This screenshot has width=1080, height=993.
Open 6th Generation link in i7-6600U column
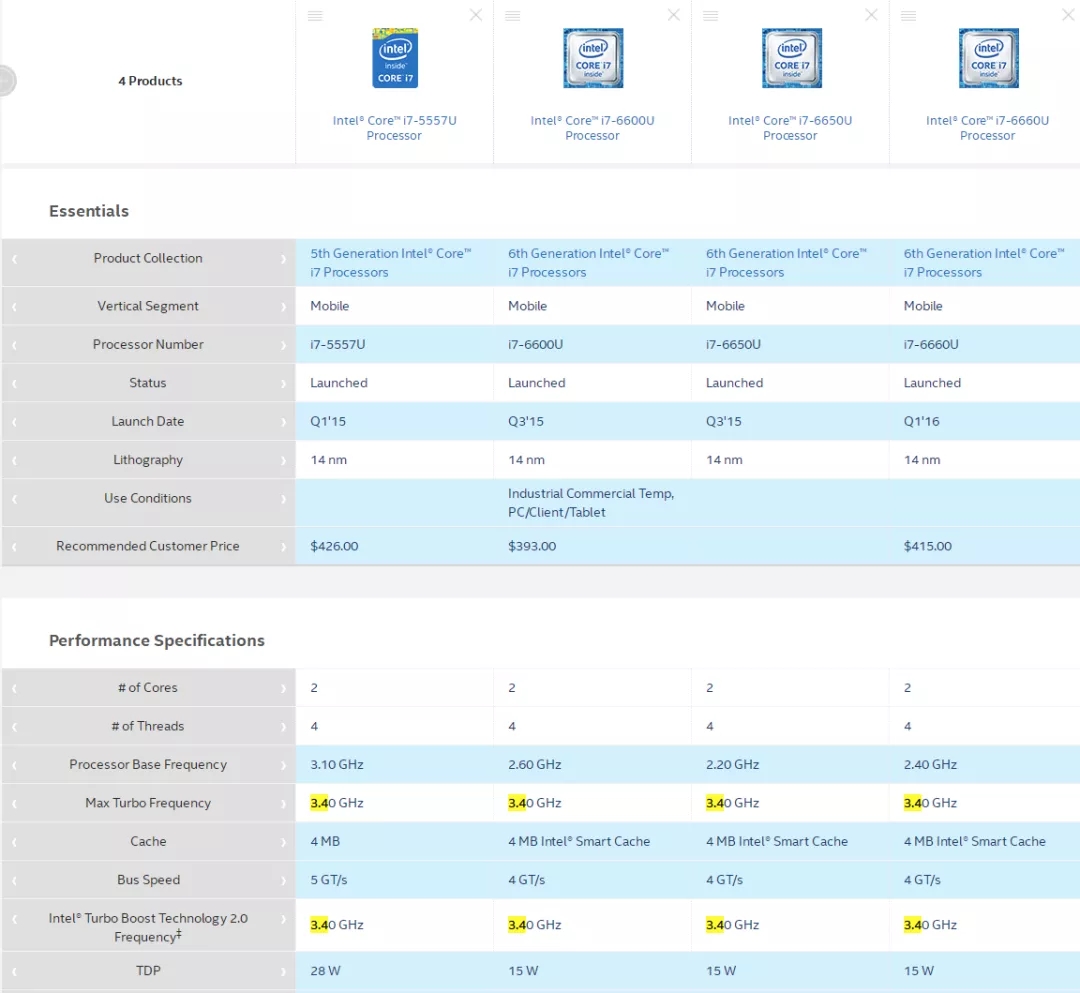(588, 263)
